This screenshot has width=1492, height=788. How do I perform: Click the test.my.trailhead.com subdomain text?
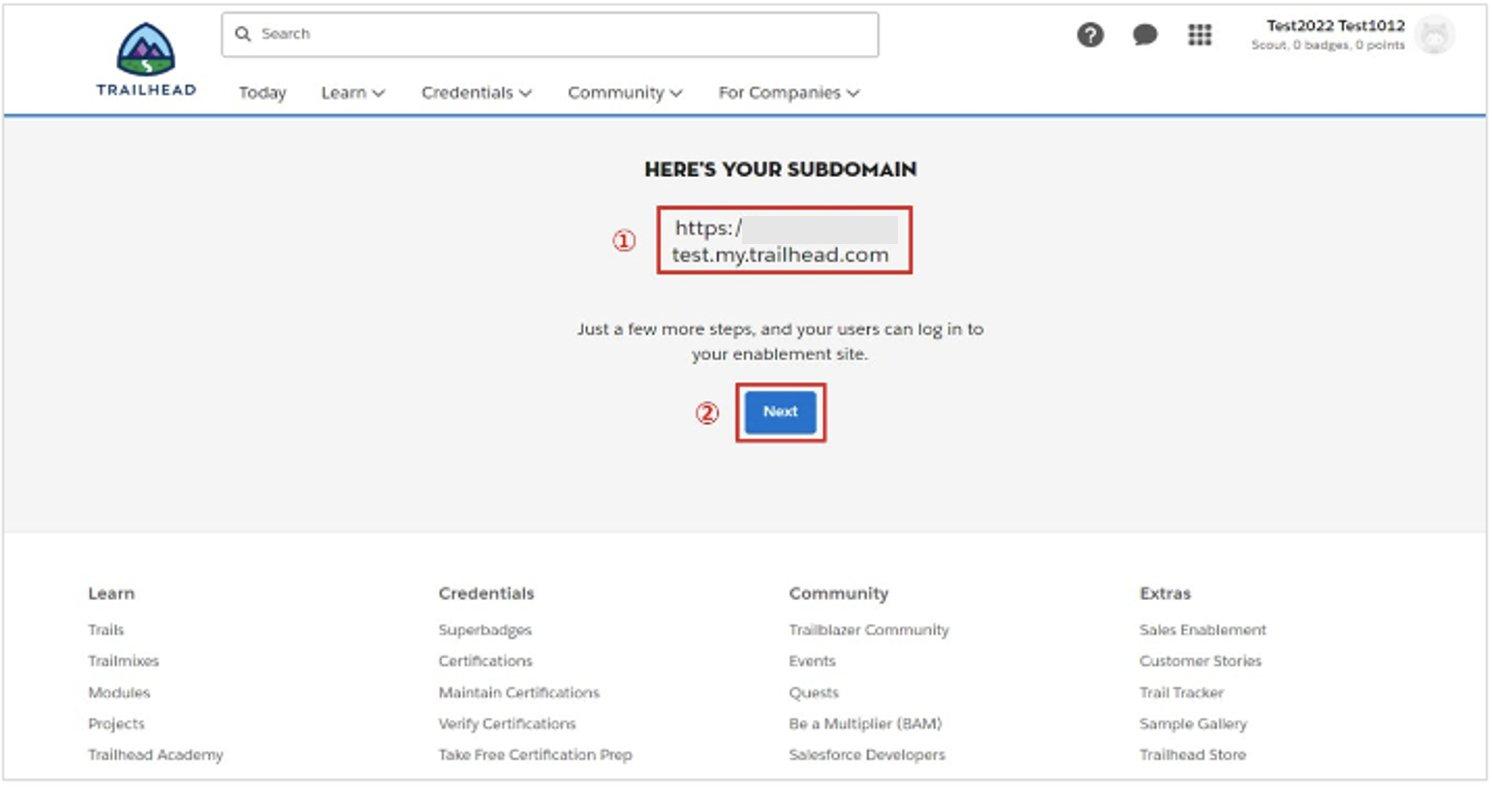click(x=780, y=255)
